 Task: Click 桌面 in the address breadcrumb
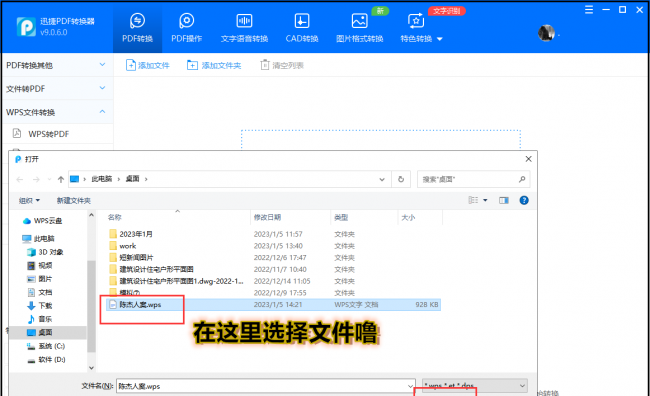click(132, 179)
